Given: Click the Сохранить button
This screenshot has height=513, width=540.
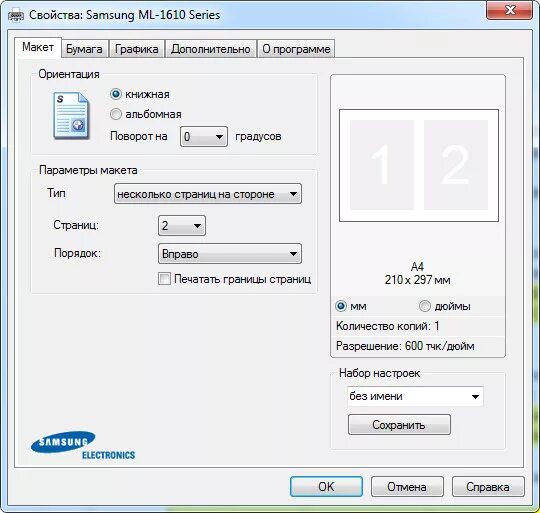Looking at the screenshot, I should (399, 425).
